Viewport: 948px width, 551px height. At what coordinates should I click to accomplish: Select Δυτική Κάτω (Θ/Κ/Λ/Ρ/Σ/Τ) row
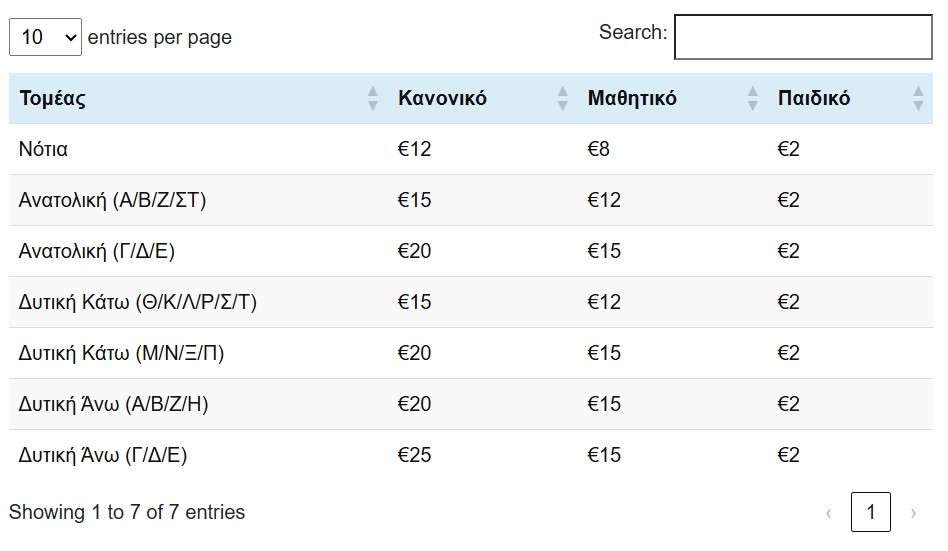pos(138,302)
